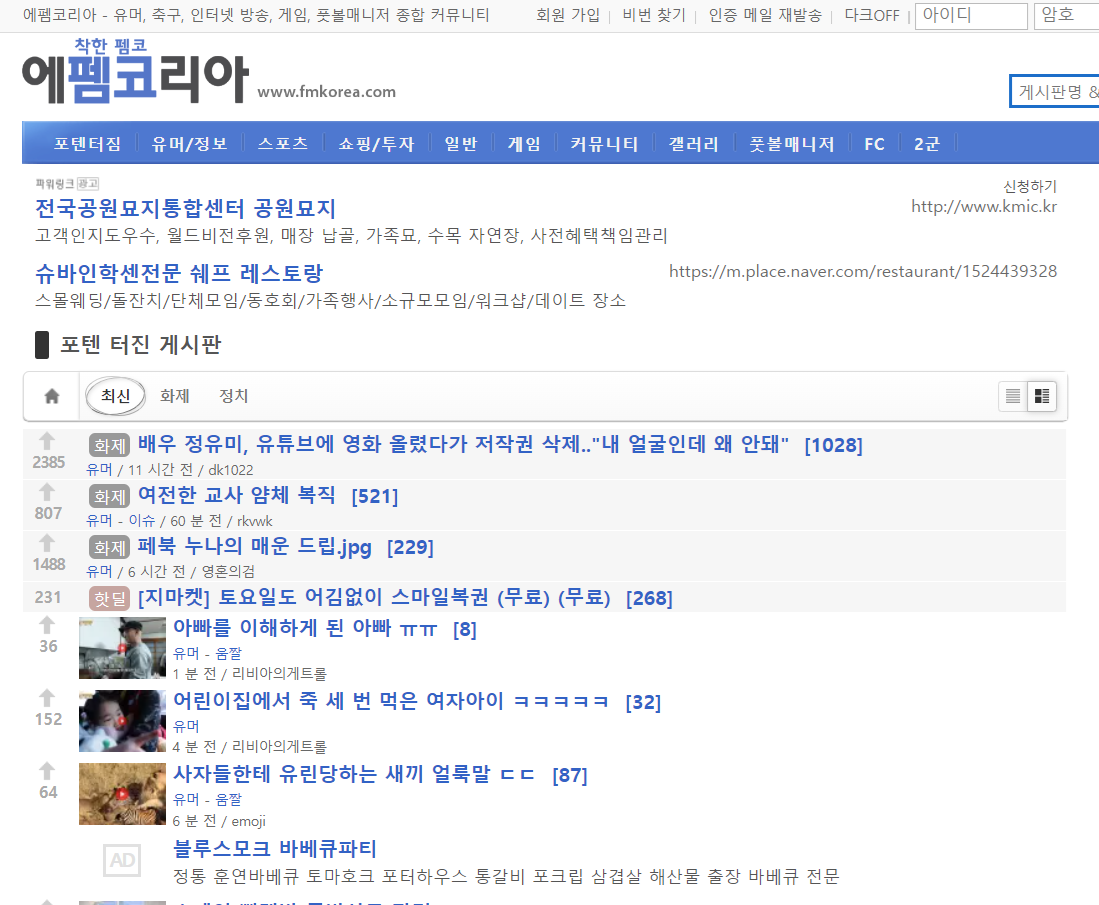Click upvote arrow next to 아빠를 이해하게 된 아빠

click(x=47, y=625)
